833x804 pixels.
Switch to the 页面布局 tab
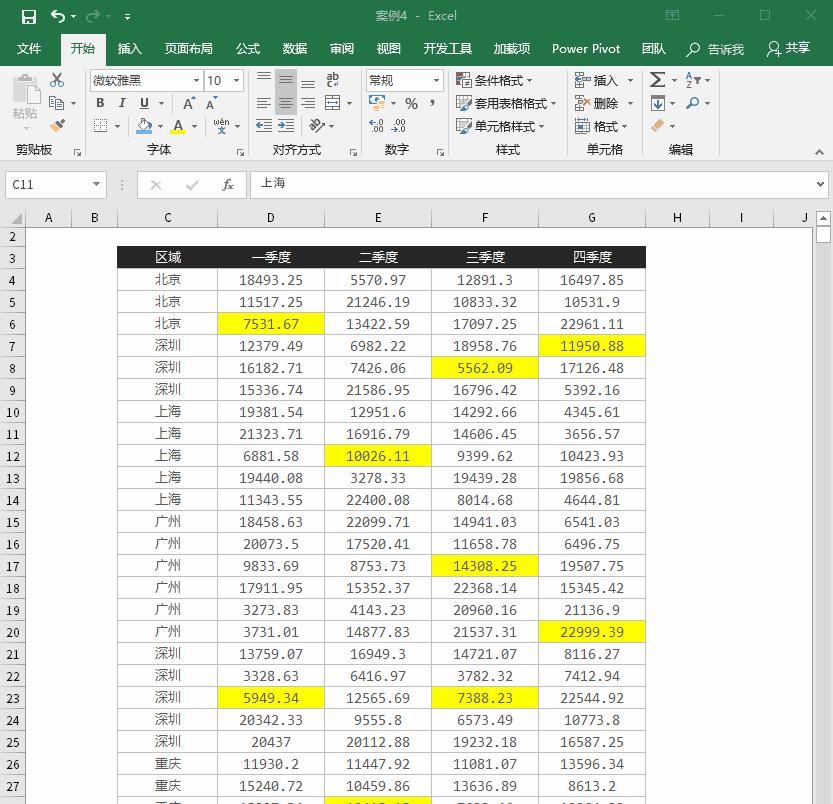coord(188,49)
